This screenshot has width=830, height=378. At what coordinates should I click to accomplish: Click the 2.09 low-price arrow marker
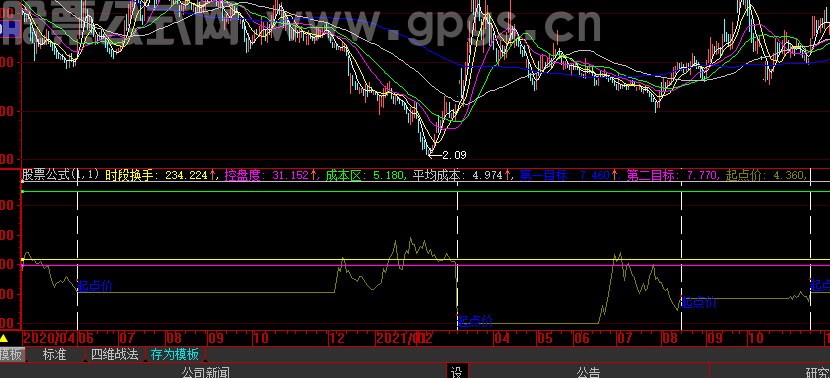(448, 155)
